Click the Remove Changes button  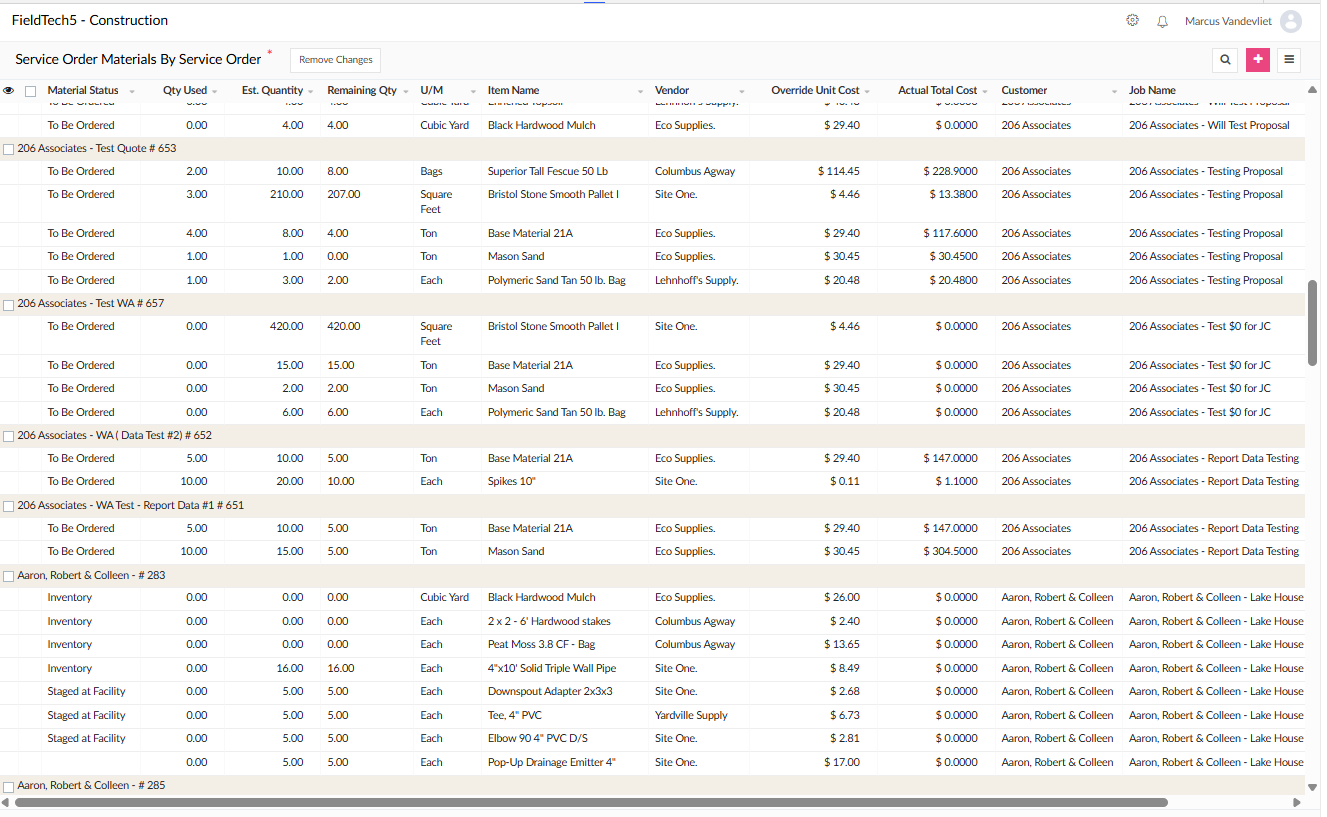335,60
